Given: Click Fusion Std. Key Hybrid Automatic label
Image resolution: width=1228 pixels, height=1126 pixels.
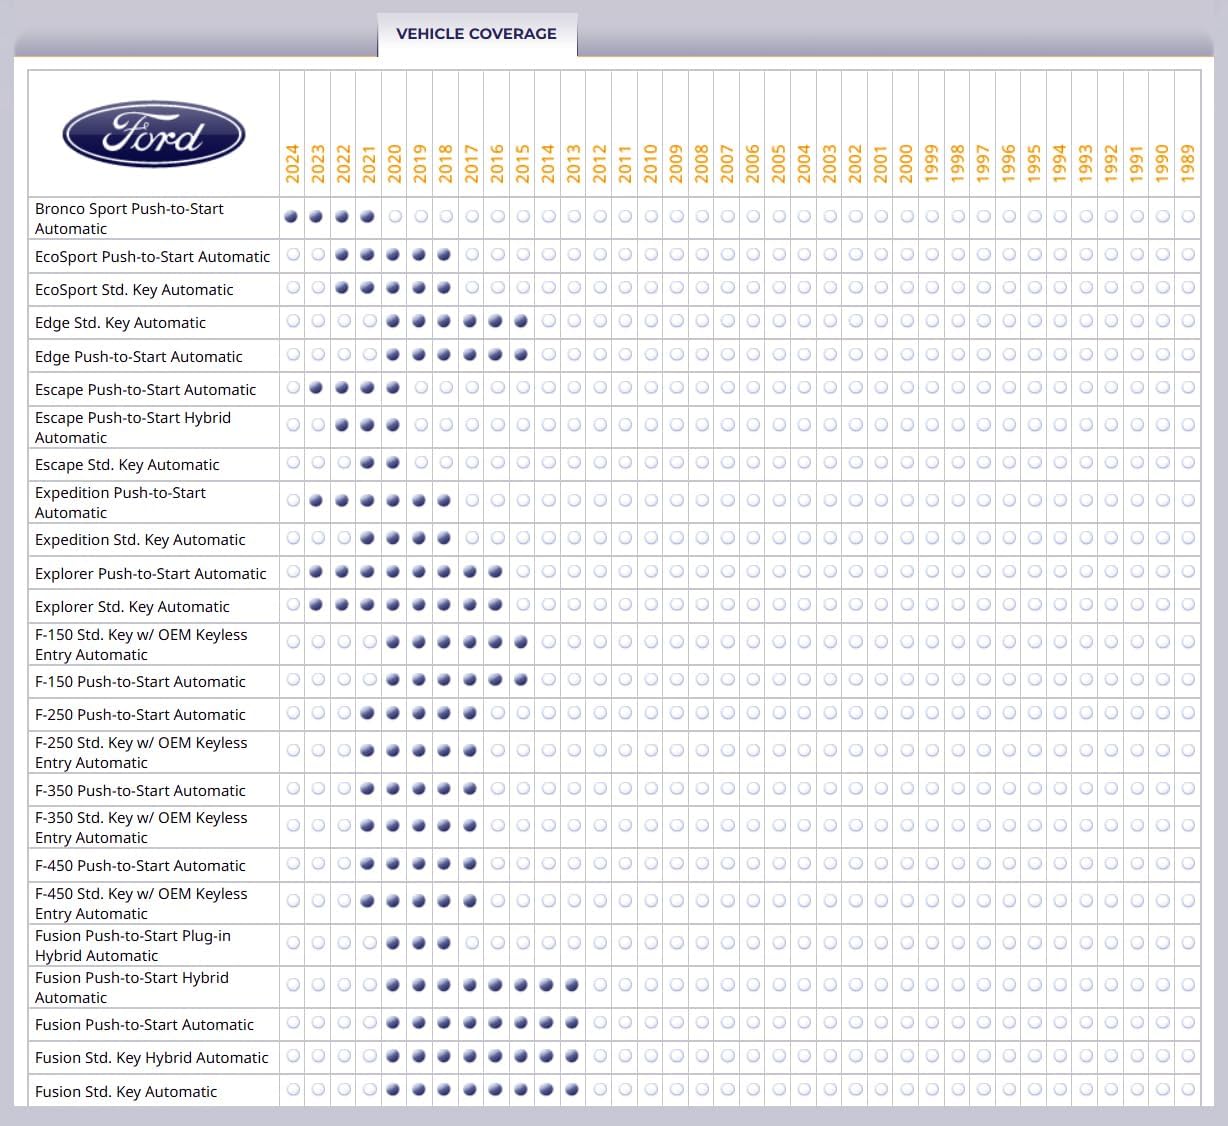Looking at the screenshot, I should pyautogui.click(x=152, y=1057).
